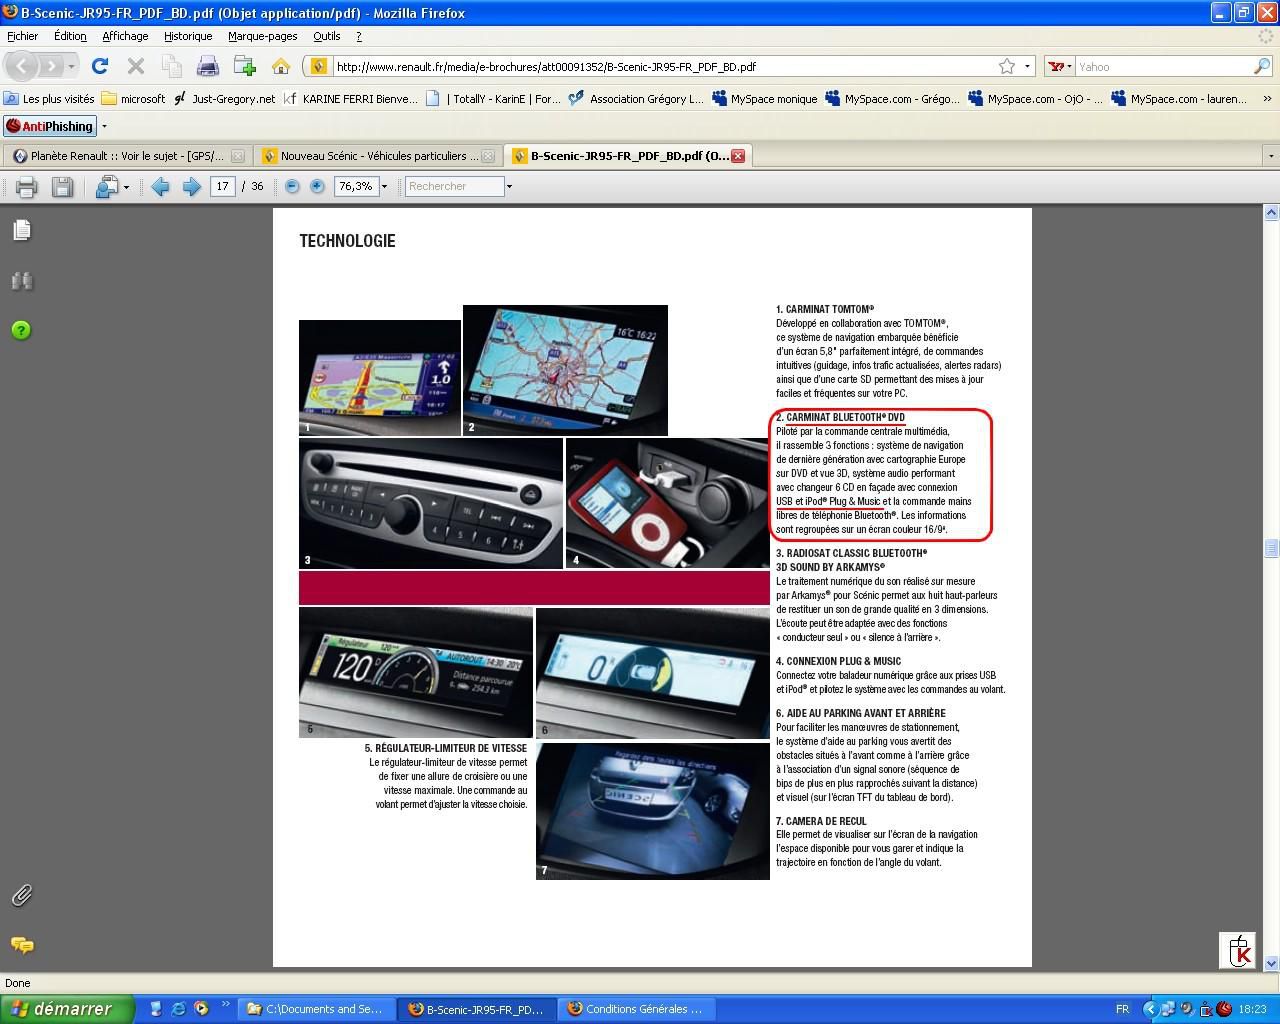1280x1024 pixels.
Task: Click the stop loading X icon
Action: (x=136, y=66)
